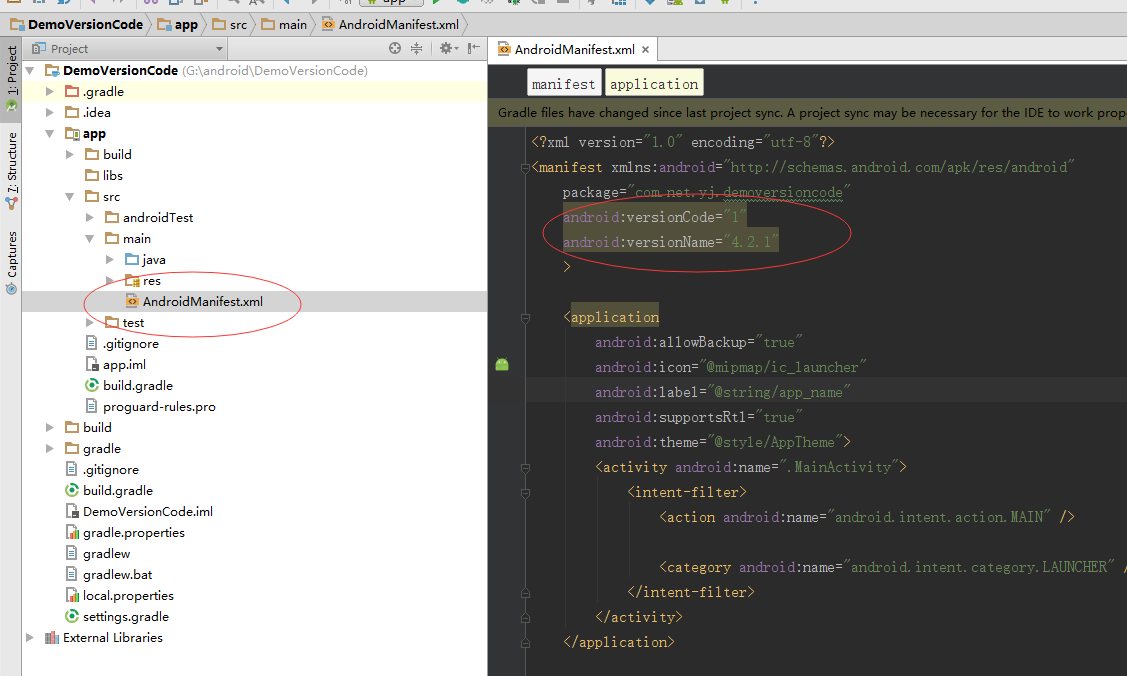1127x676 pixels.
Task: Toggle the Project side tool window tab
Action: pyautogui.click(x=12, y=78)
